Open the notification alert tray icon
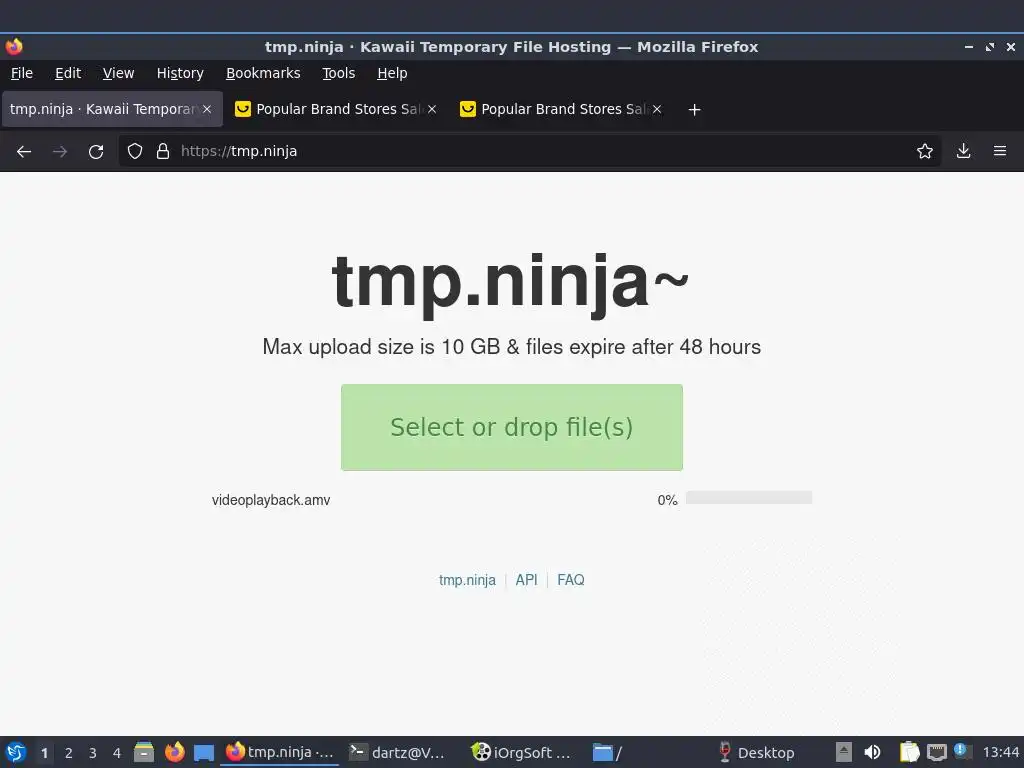The image size is (1024, 768). click(x=961, y=751)
